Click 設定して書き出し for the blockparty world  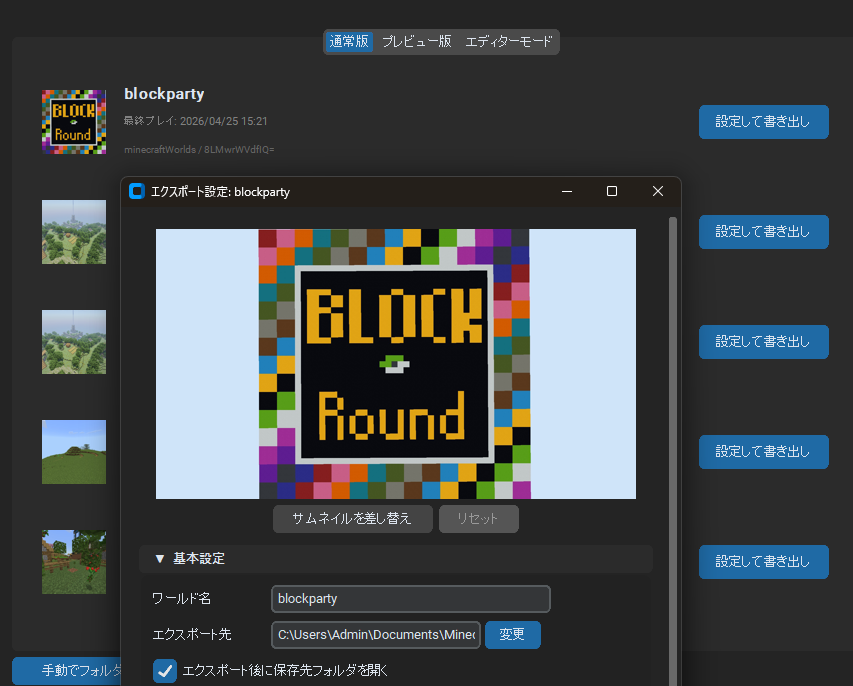click(x=763, y=122)
